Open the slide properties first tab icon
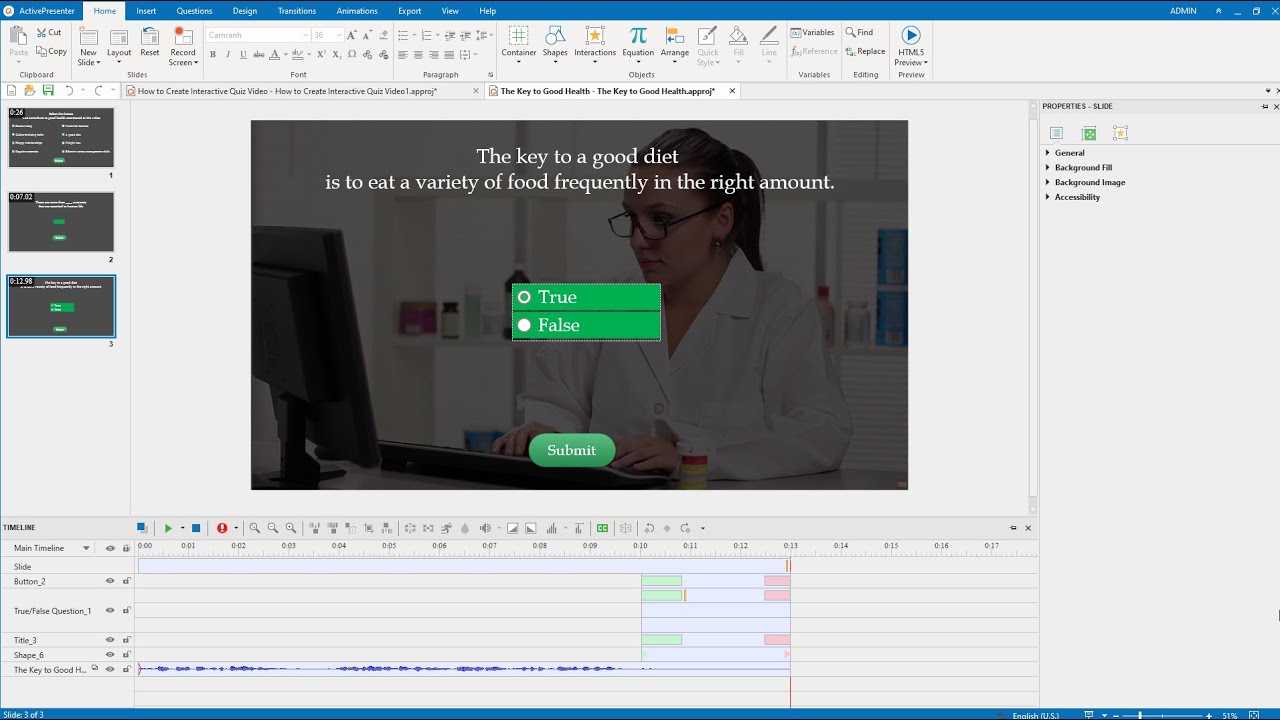 click(1056, 133)
